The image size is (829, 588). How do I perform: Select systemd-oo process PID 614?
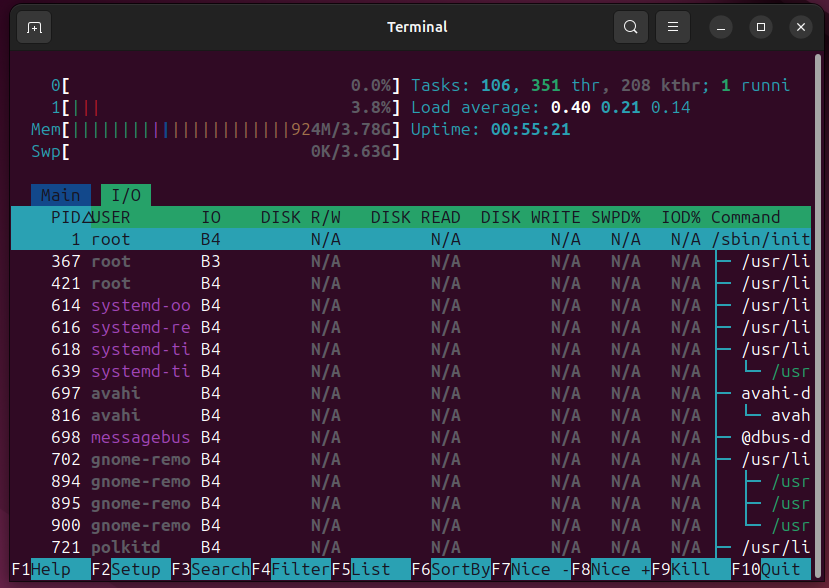tap(411, 306)
